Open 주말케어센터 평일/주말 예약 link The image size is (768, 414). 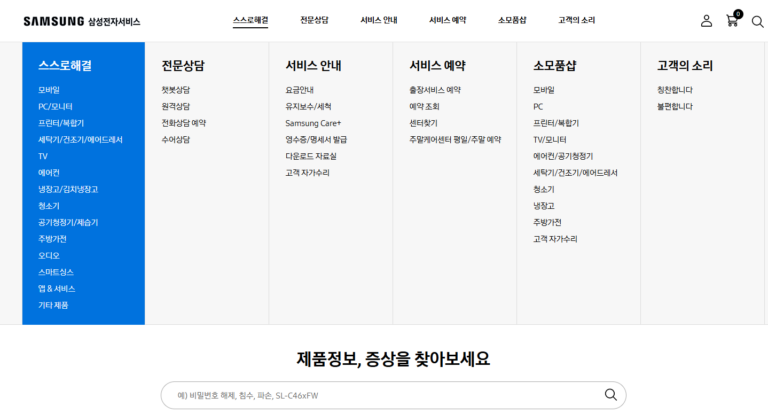[456, 140]
